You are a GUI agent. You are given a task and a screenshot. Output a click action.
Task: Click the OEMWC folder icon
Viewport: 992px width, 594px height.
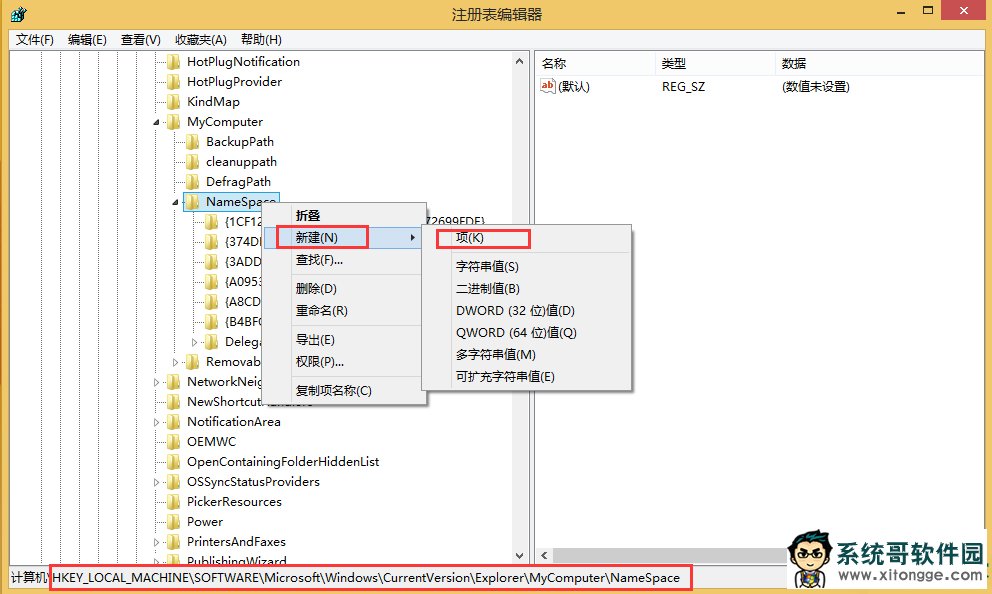click(x=174, y=442)
